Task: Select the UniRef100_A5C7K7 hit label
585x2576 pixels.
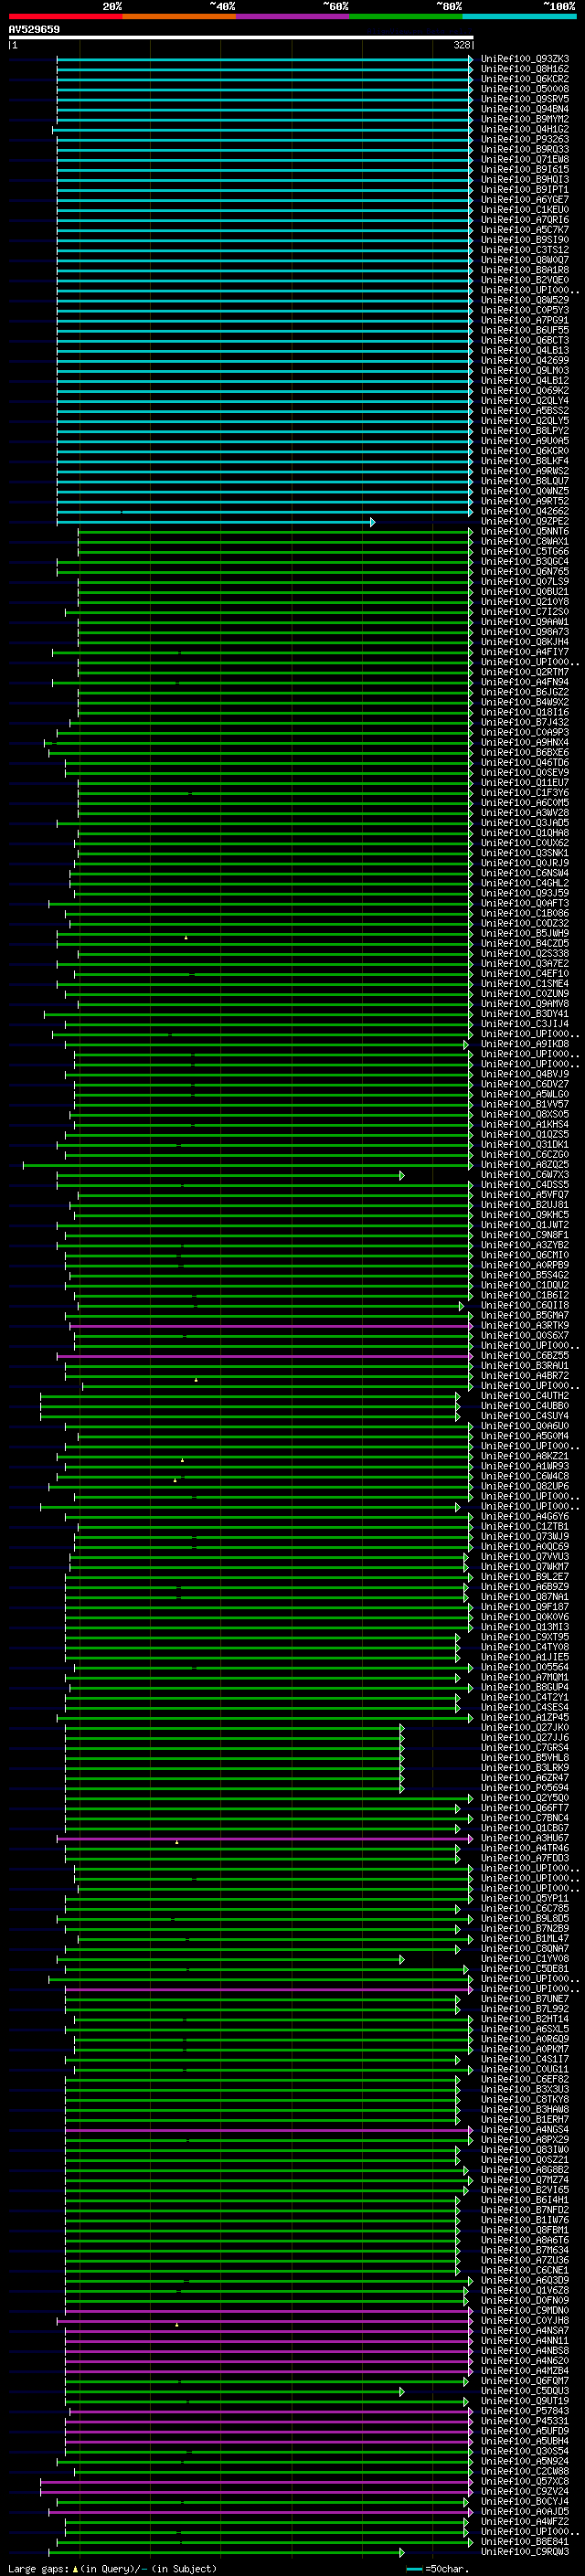Action: 525,230
